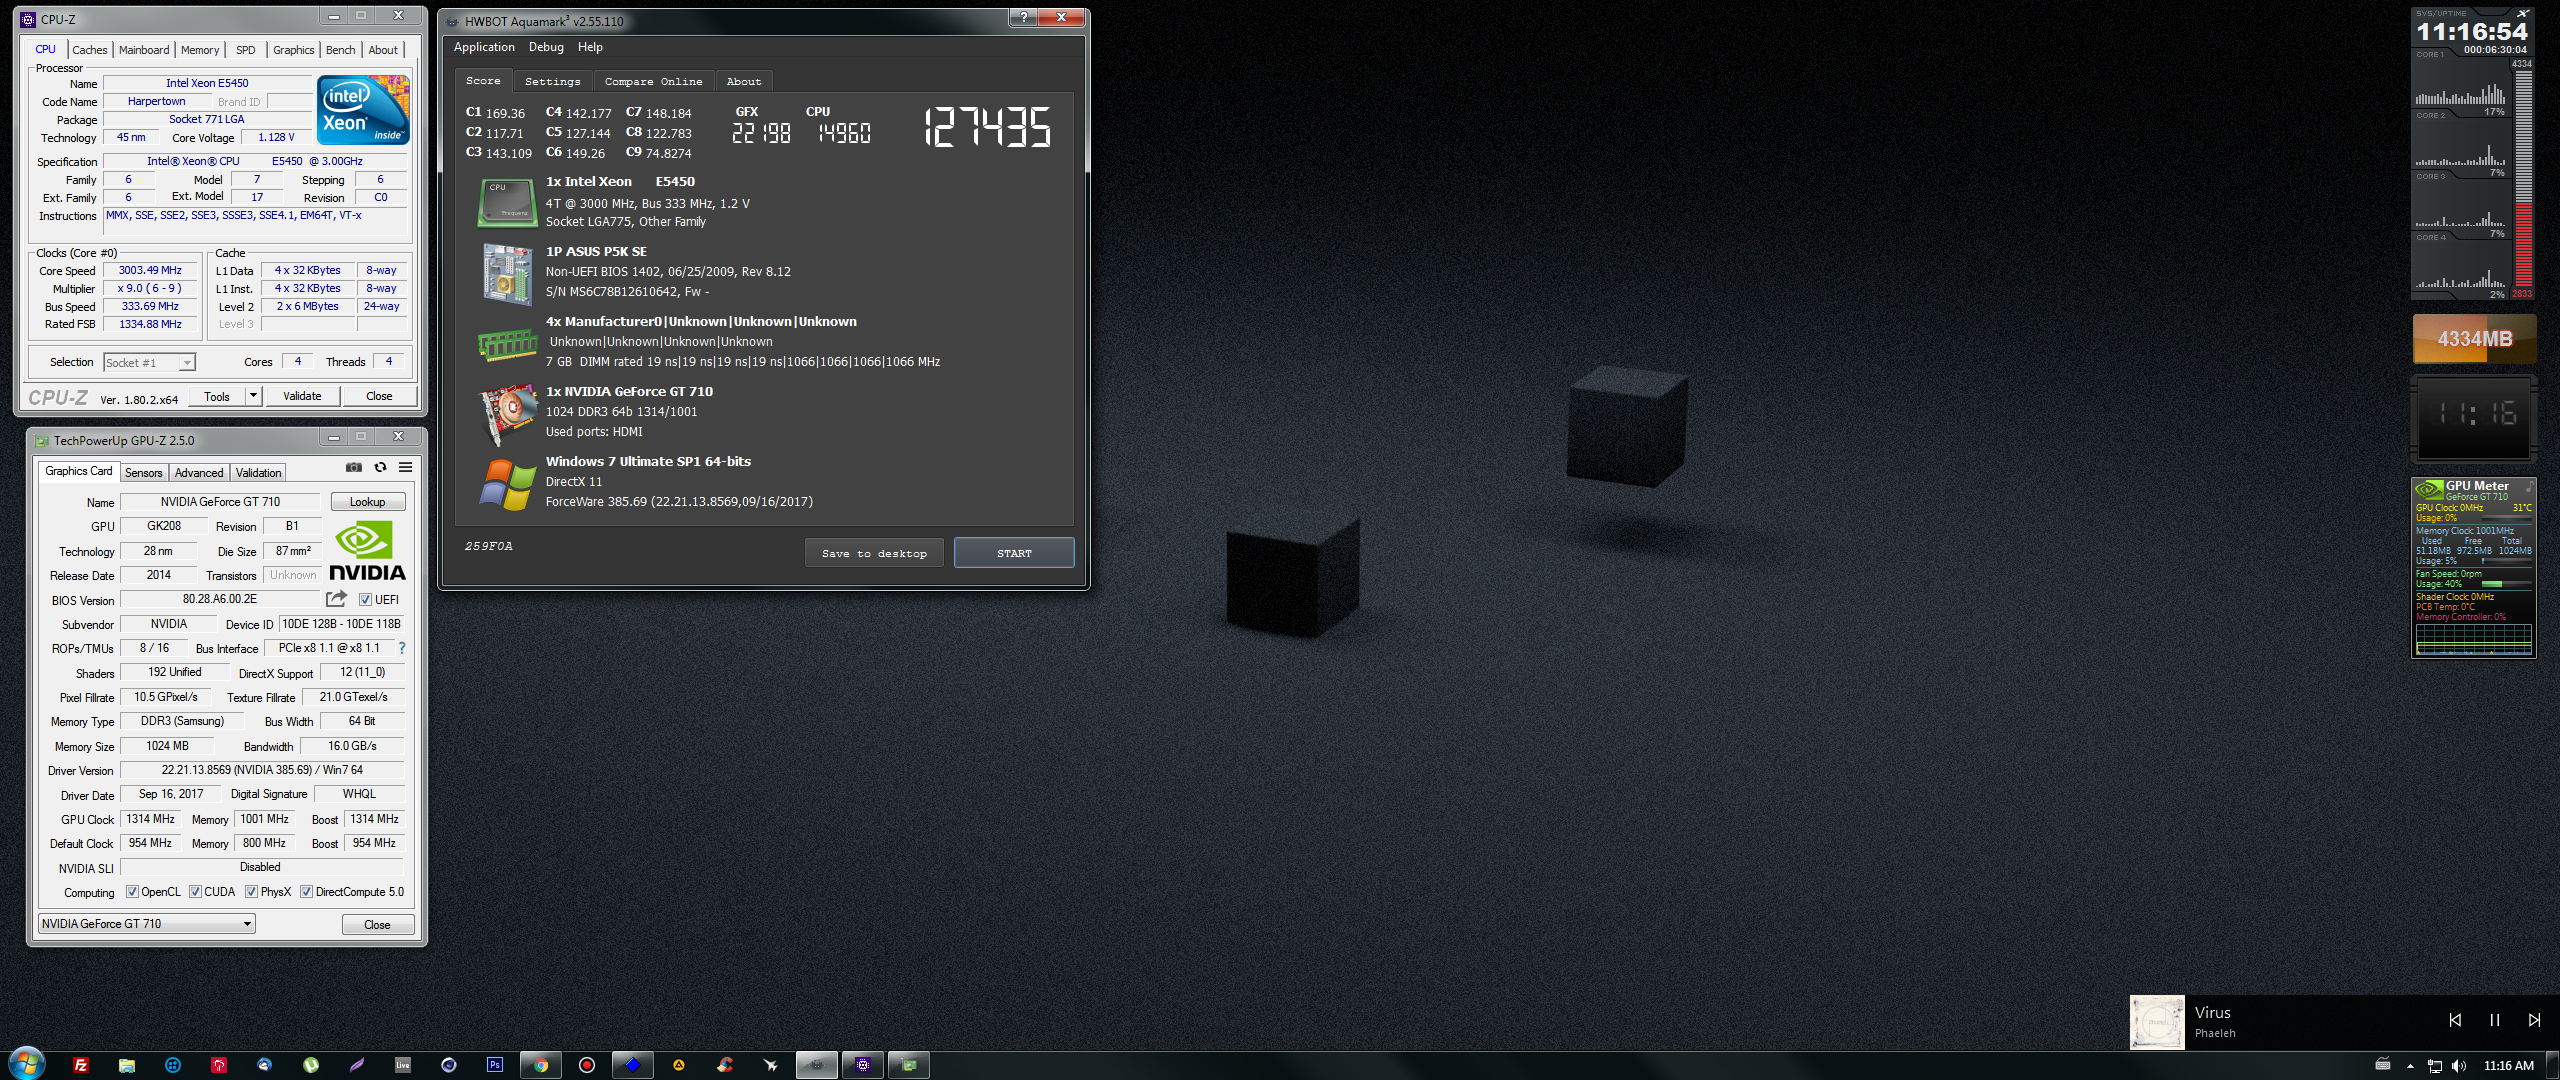Viewport: 2560px width, 1080px height.
Task: Open Photoshop from the taskbar
Action: pyautogui.click(x=495, y=1065)
